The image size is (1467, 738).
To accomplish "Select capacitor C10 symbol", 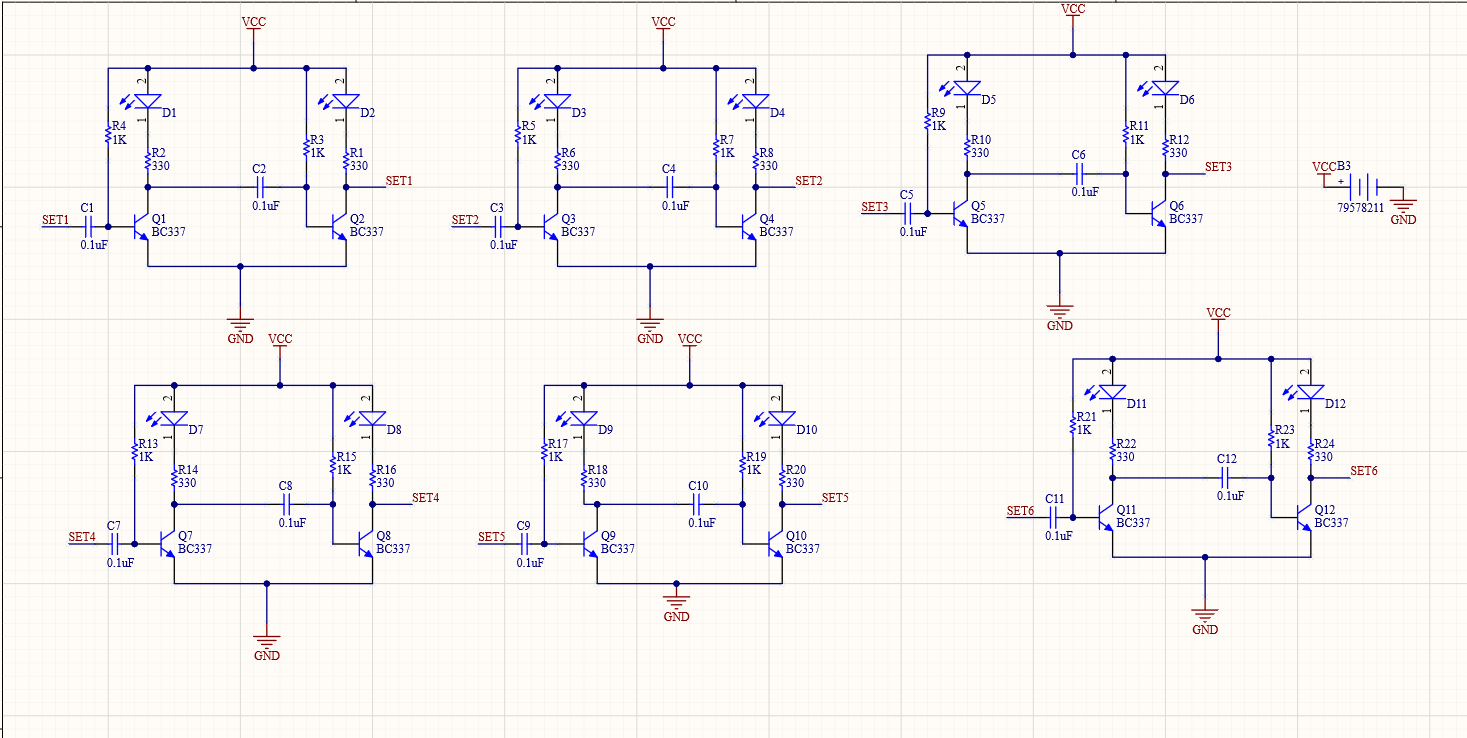I will [697, 504].
